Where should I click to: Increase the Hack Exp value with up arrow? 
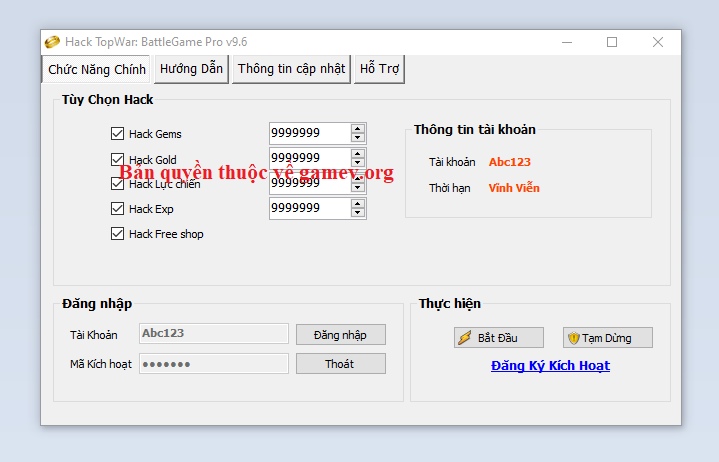coord(358,204)
